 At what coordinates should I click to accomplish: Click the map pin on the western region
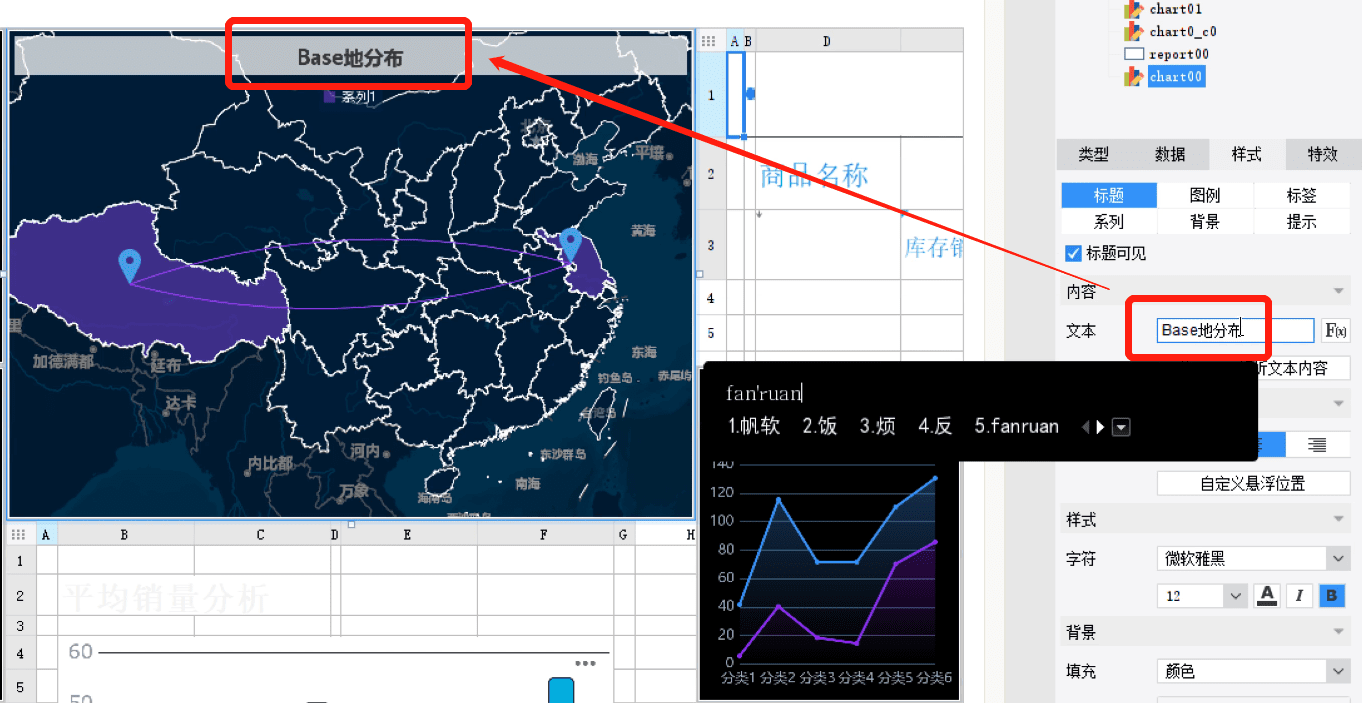129,267
